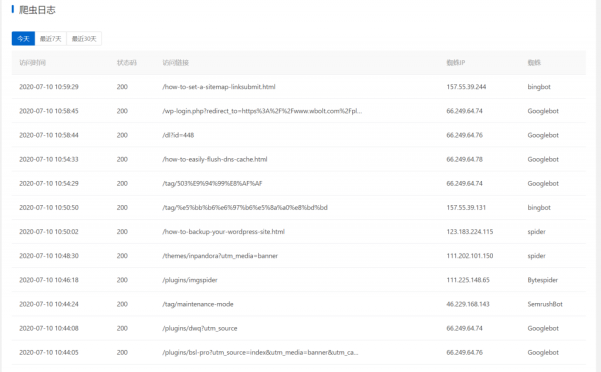Switch to the 最近30天 tab
This screenshot has height=372, width=601.
(84, 39)
